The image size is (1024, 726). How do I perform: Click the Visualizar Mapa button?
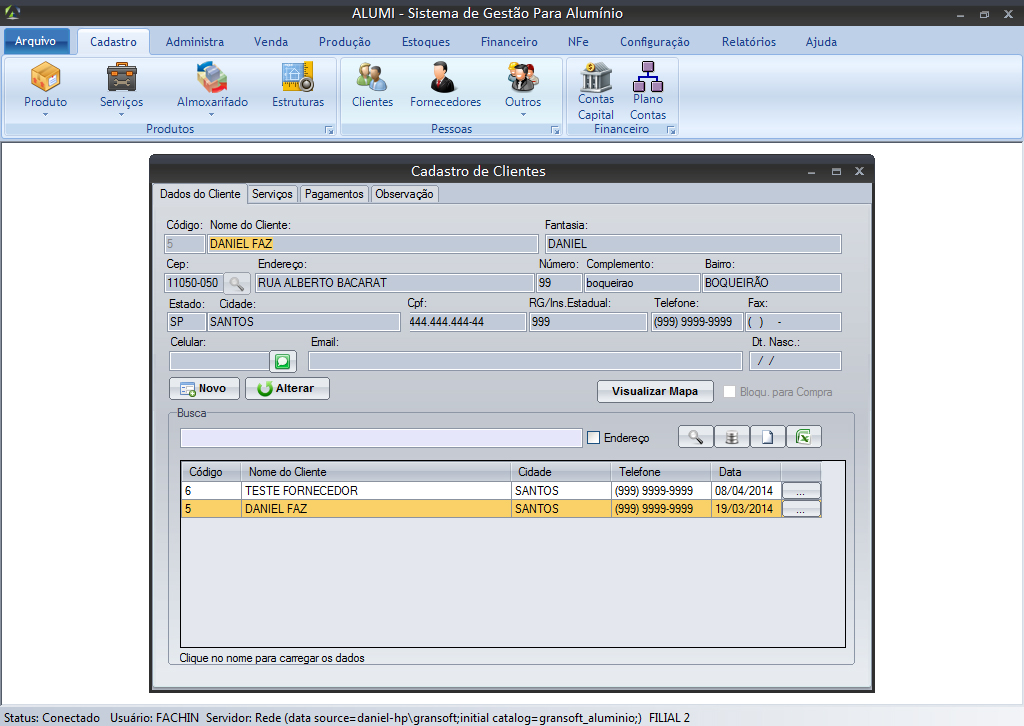(x=655, y=391)
